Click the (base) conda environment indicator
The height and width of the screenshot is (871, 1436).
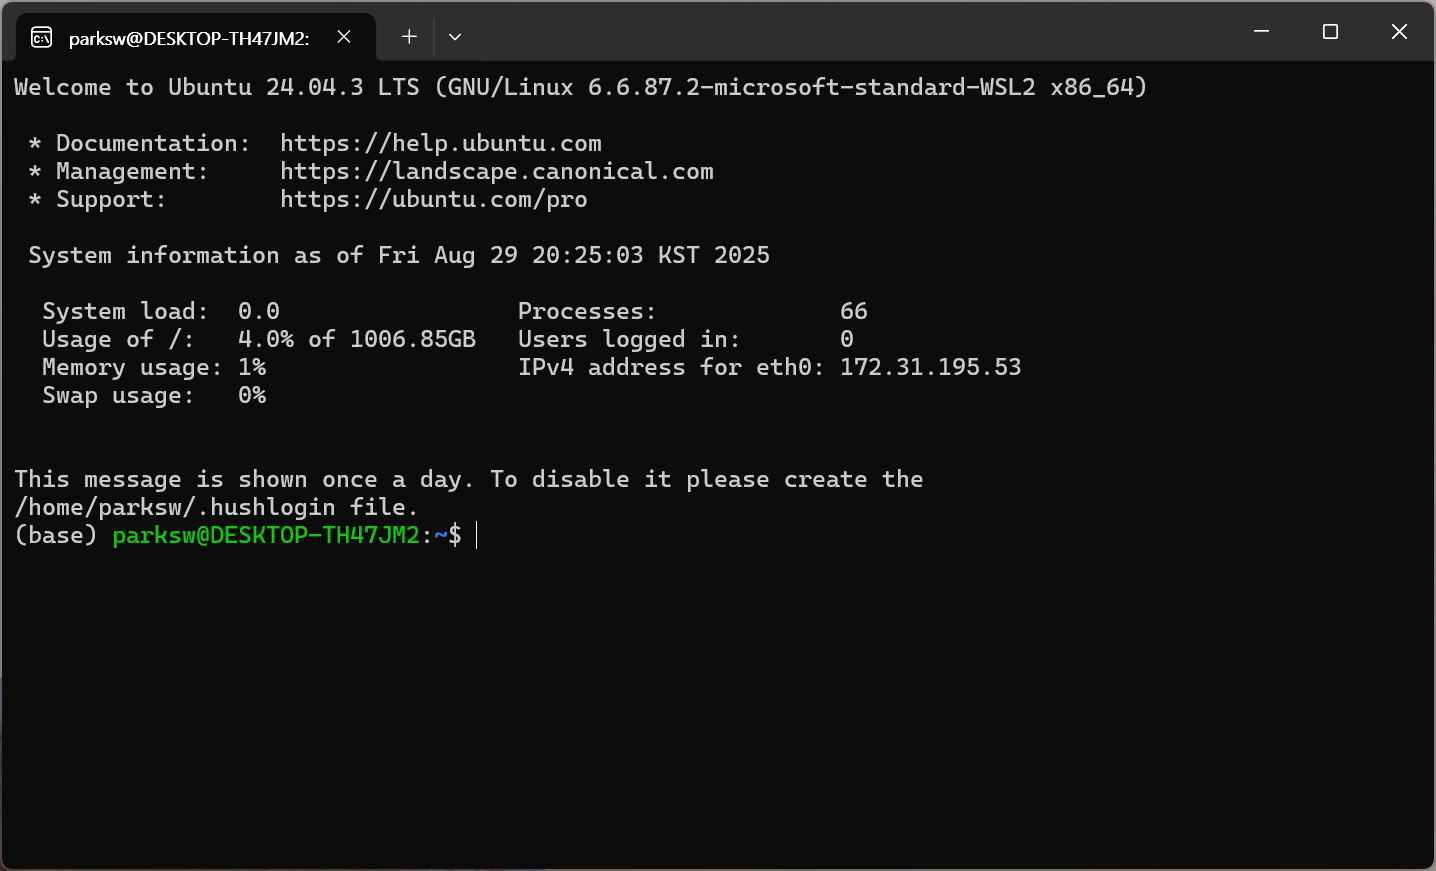coord(56,535)
